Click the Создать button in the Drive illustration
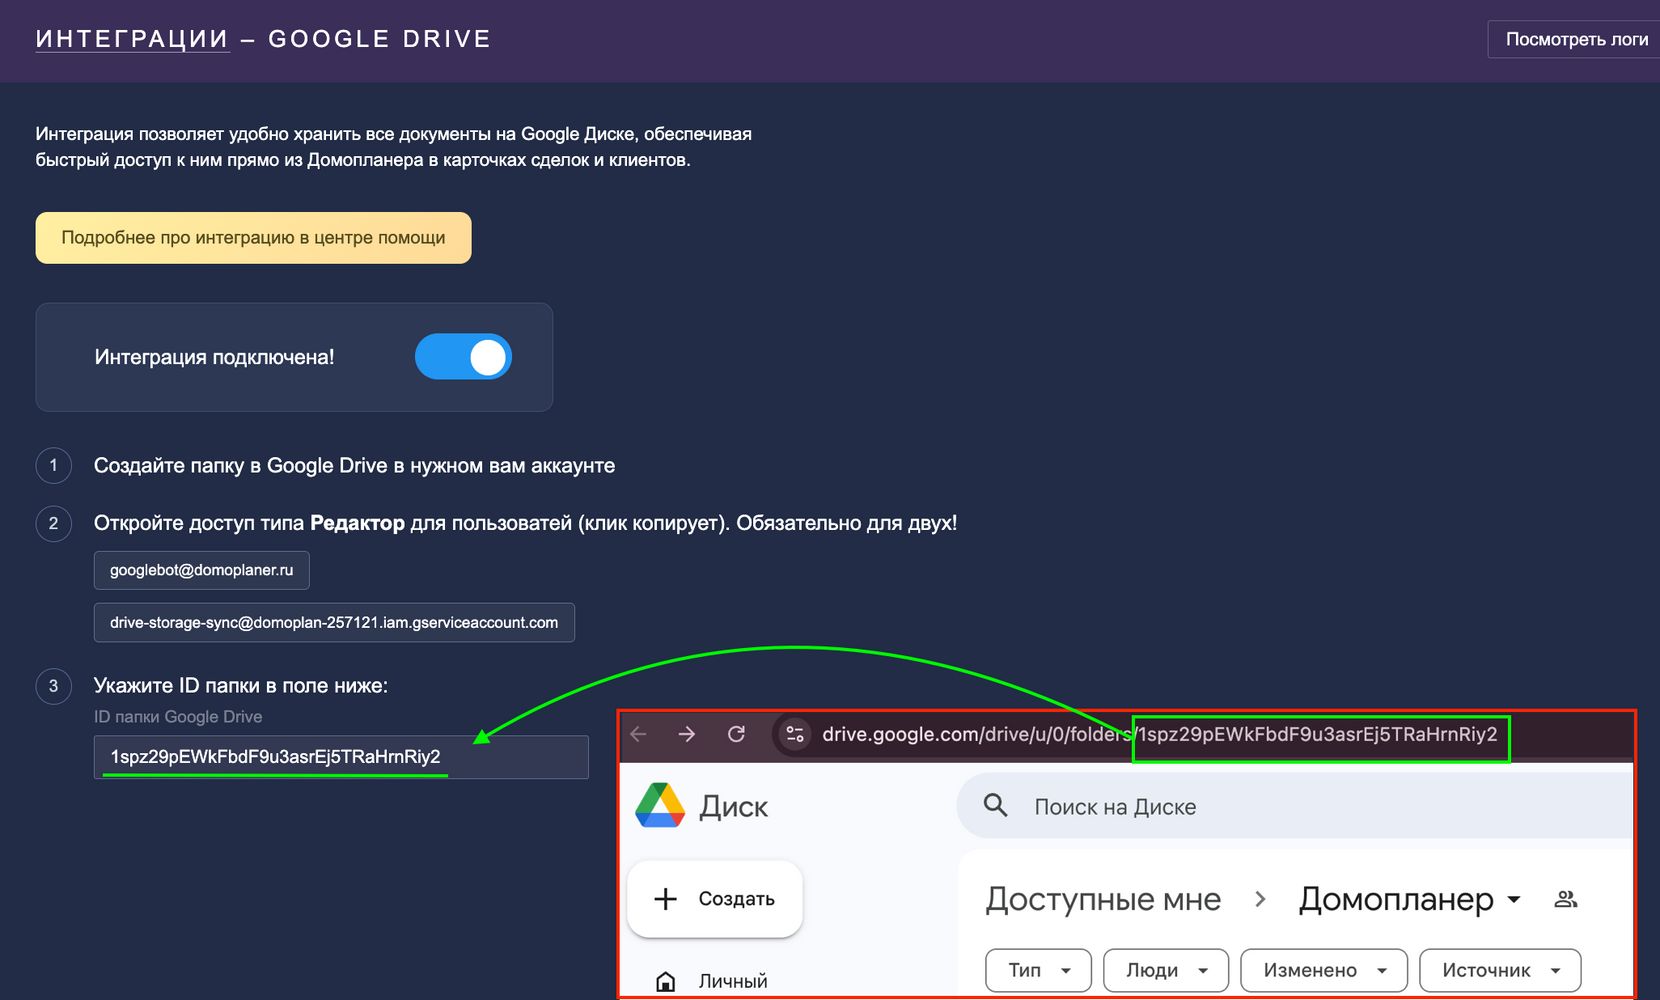The height and width of the screenshot is (1000, 1660). [715, 899]
